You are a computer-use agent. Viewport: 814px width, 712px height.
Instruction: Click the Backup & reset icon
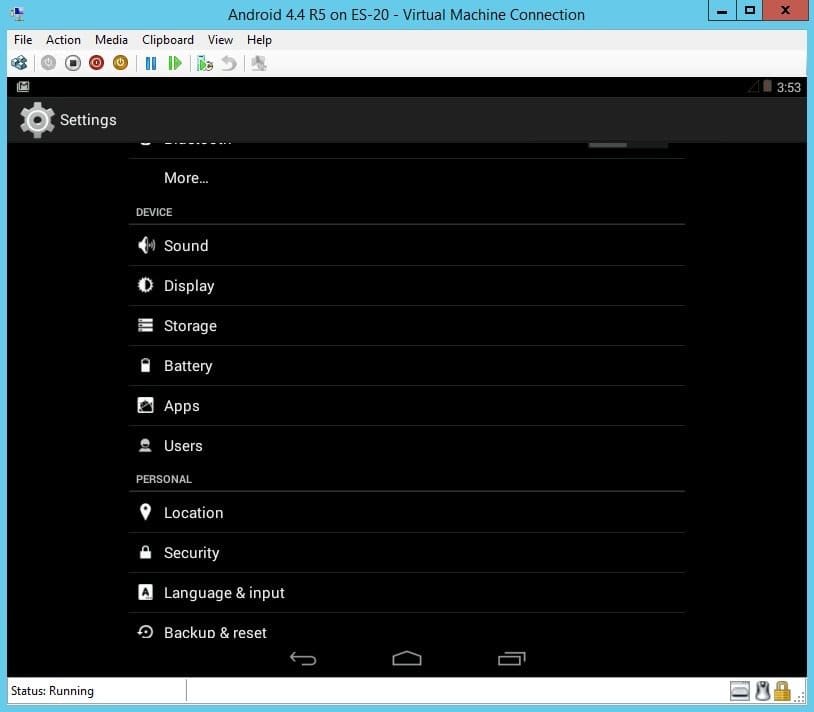[145, 632]
